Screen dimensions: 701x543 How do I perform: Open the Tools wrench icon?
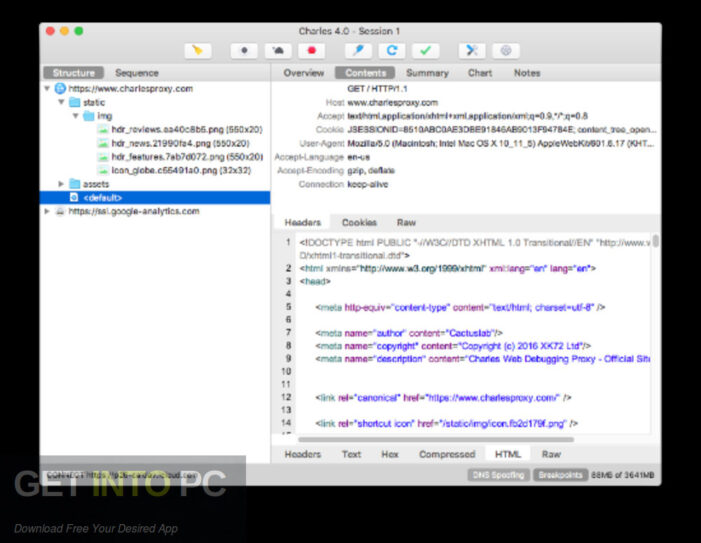[472, 51]
